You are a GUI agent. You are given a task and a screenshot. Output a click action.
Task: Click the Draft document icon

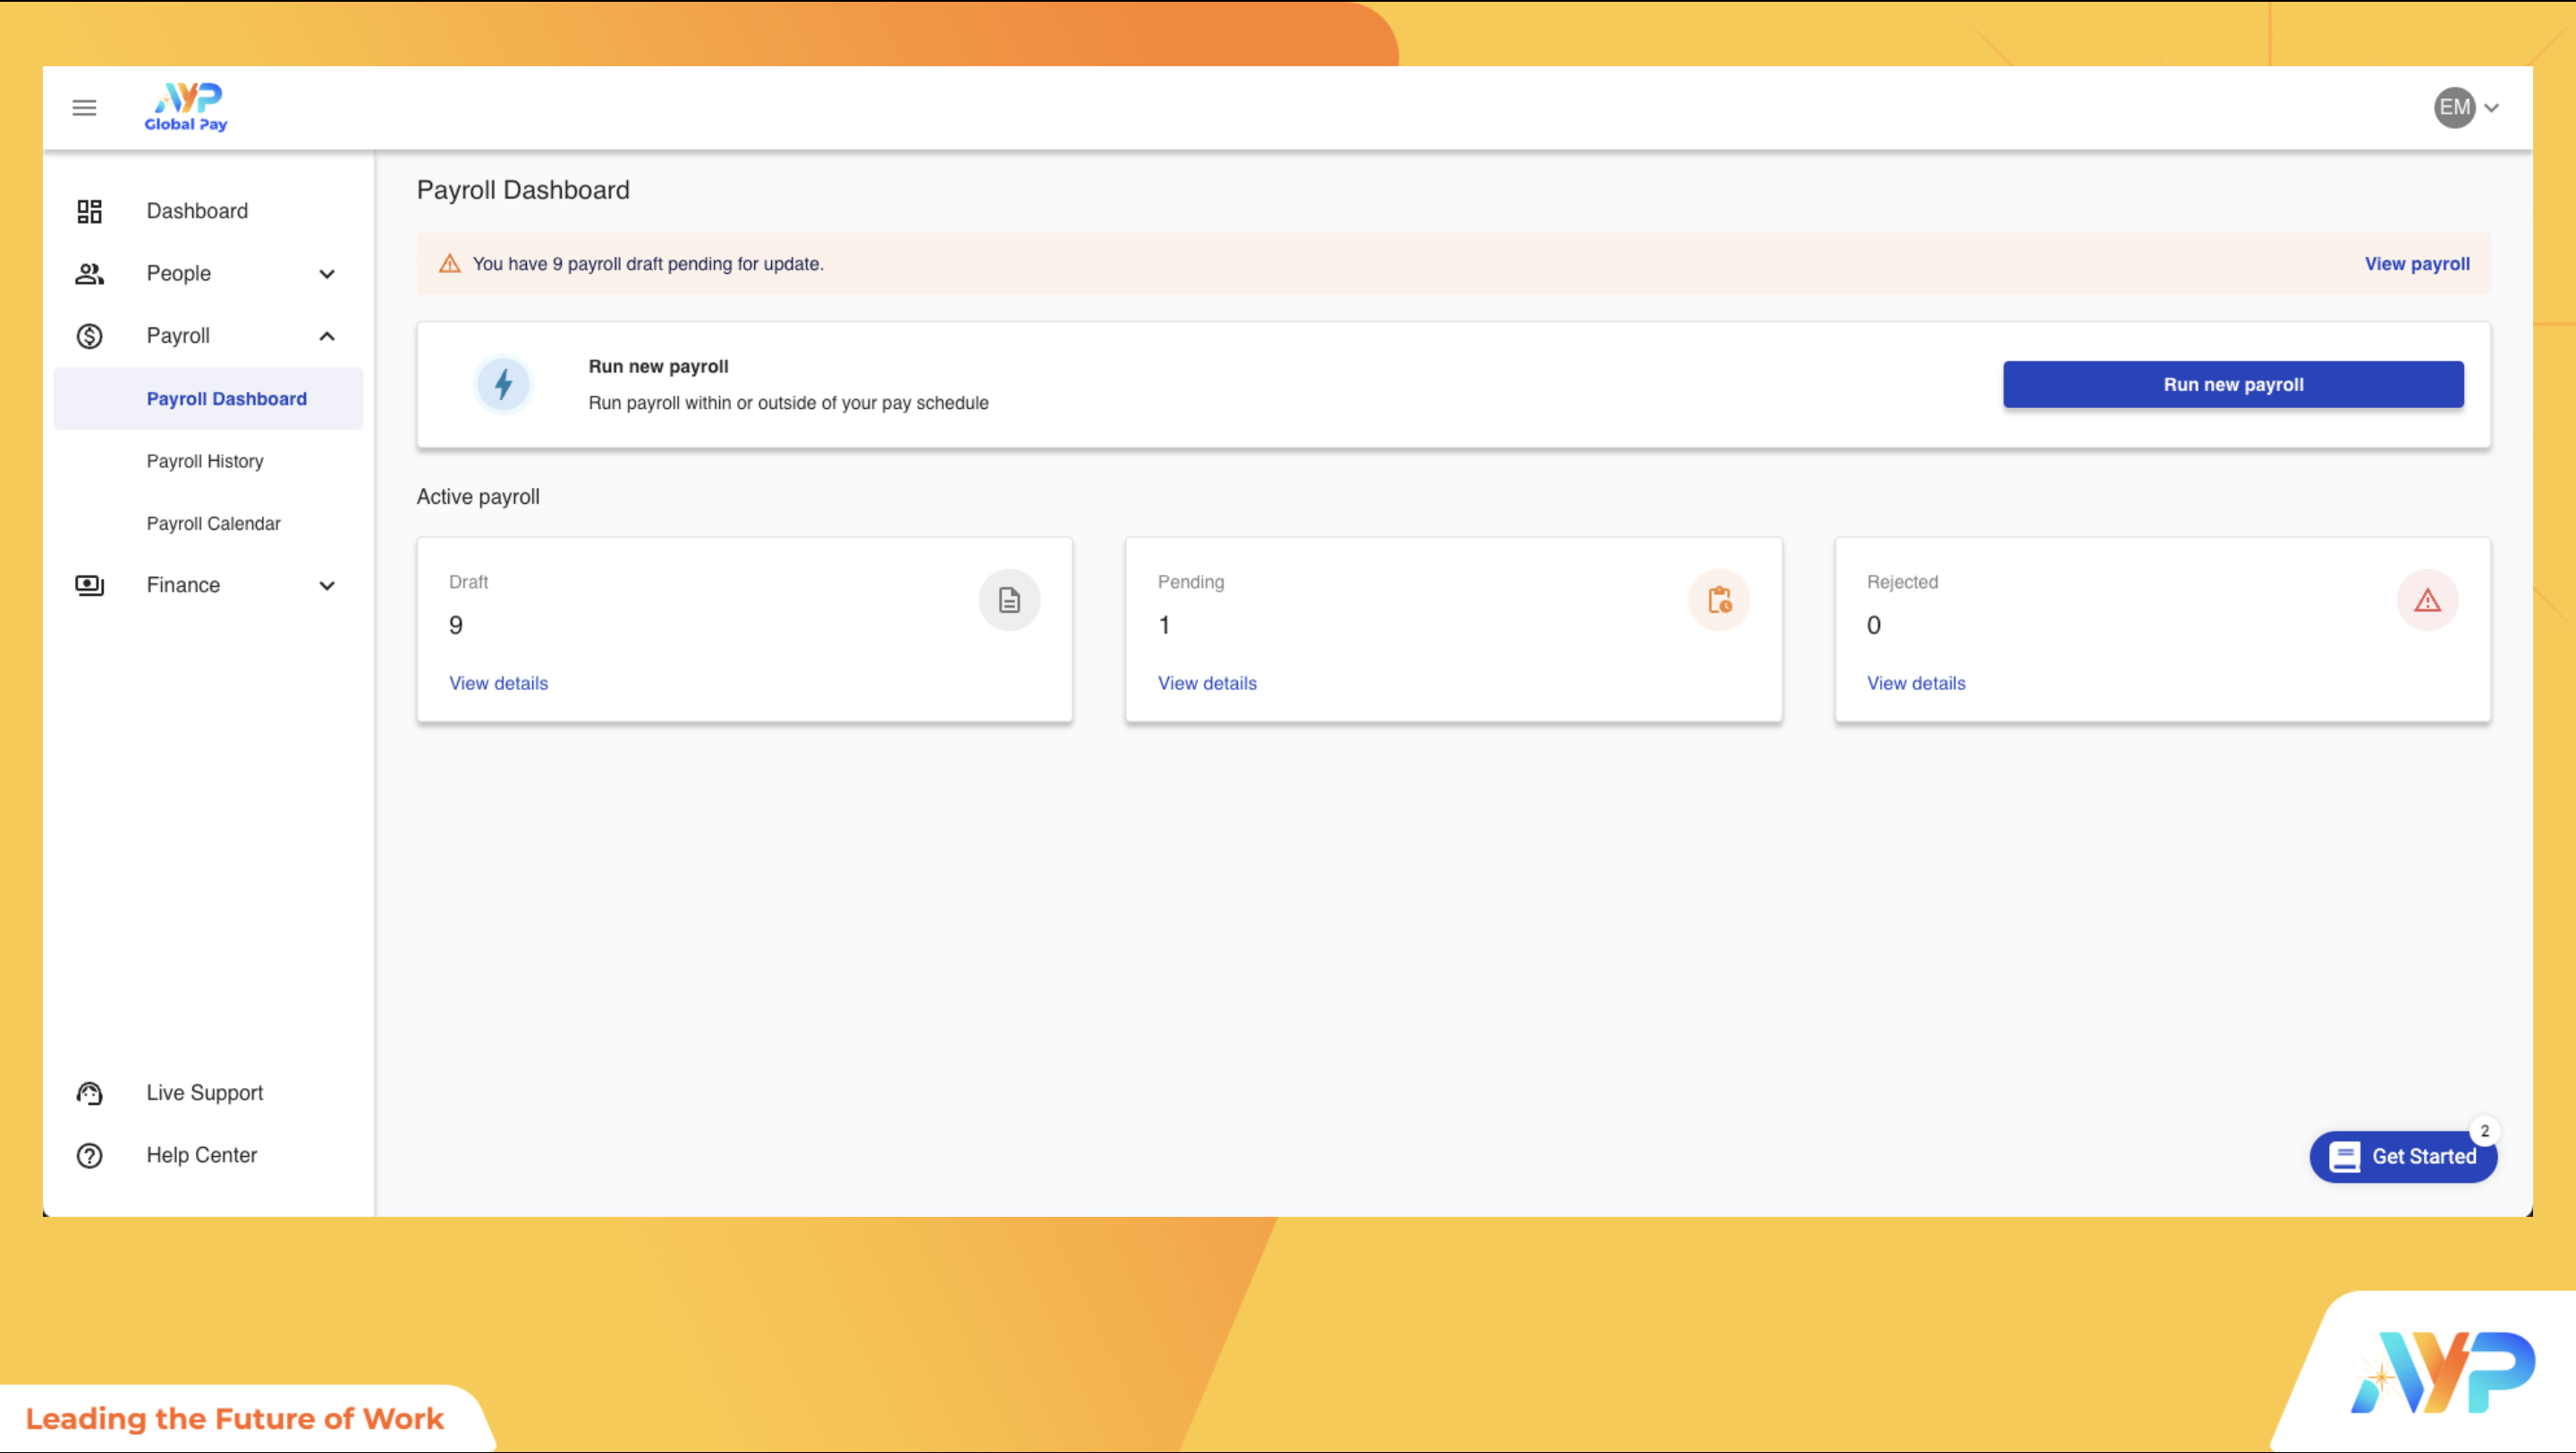click(1009, 600)
